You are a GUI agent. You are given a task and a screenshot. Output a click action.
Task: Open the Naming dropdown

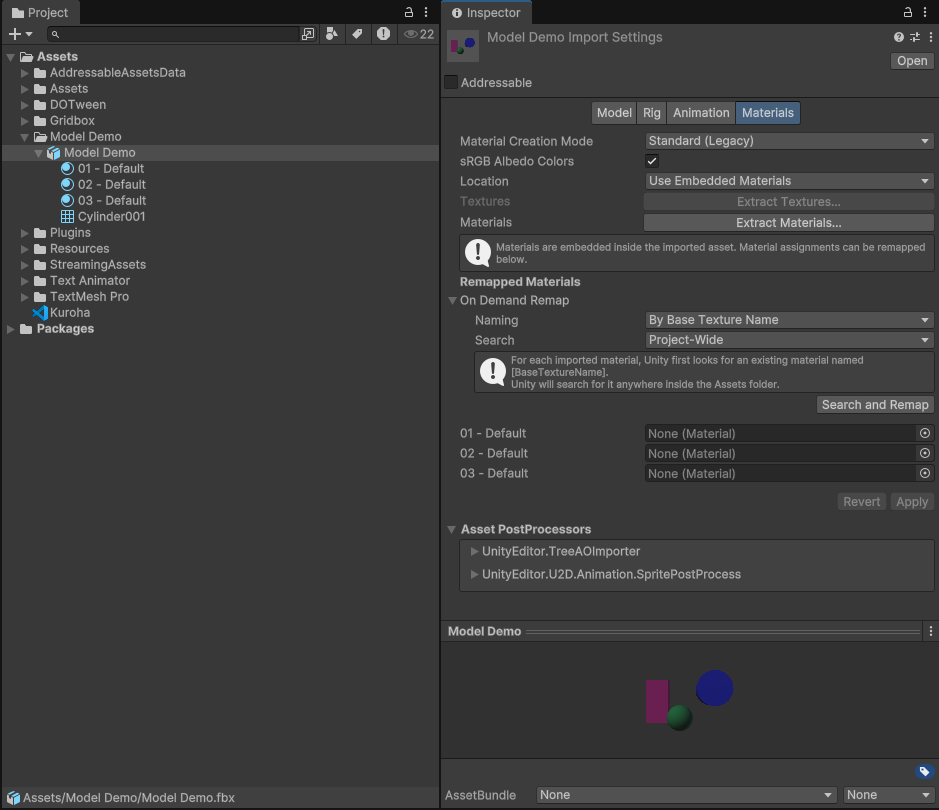click(x=788, y=320)
